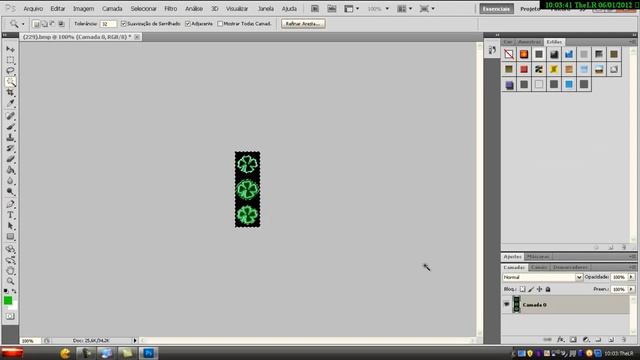Click the Essenciais workspace button

[496, 9]
